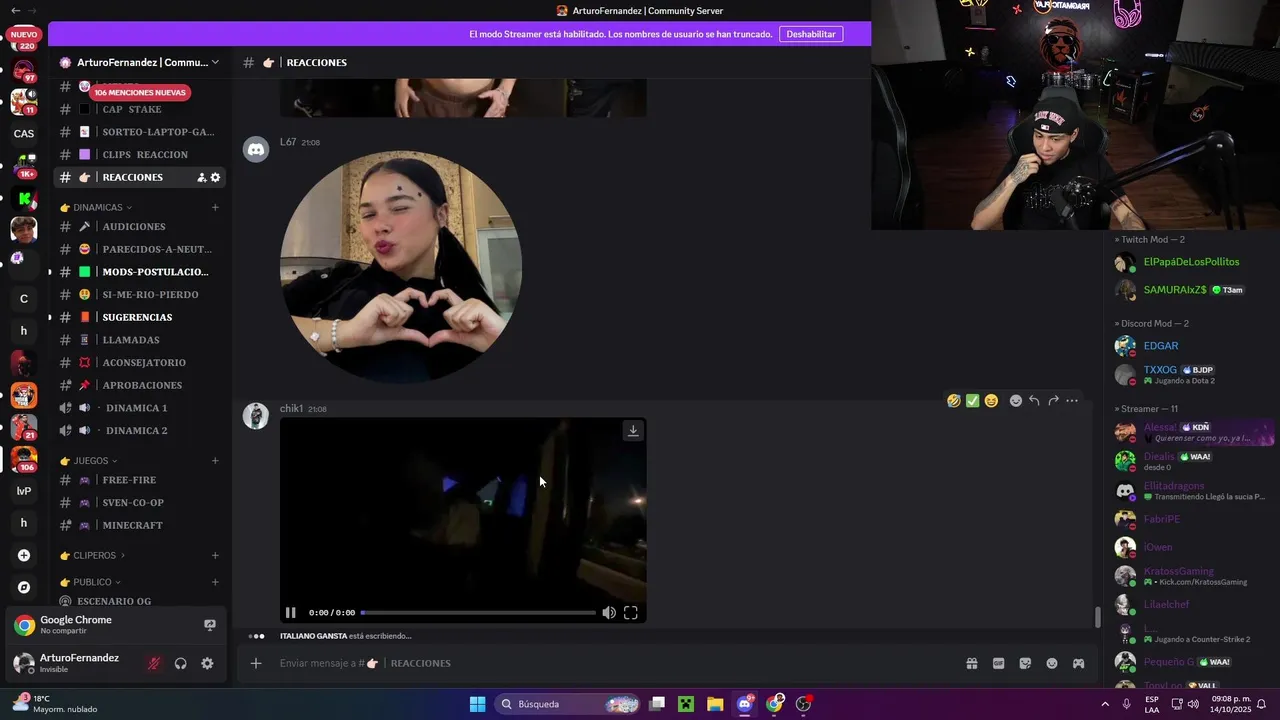This screenshot has width=1280, height=720.
Task: Toggle the headphones deafen button
Action: 181,663
